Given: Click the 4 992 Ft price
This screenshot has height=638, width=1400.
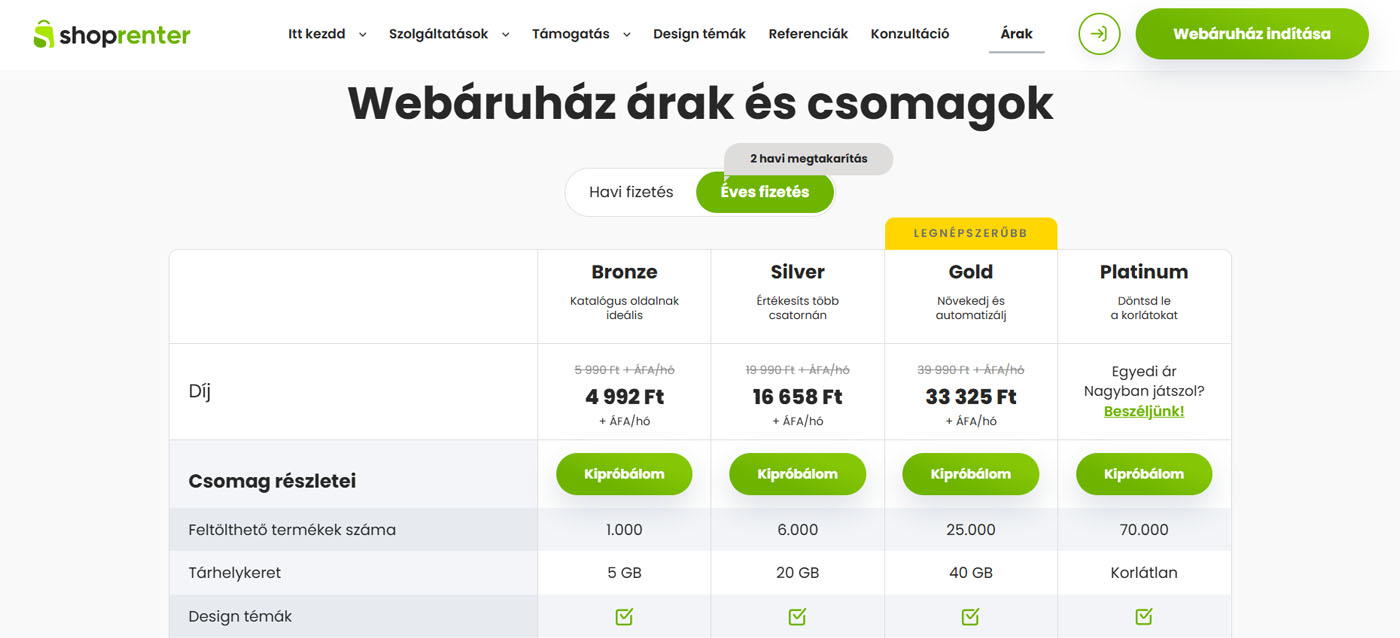Looking at the screenshot, I should pos(624,397).
